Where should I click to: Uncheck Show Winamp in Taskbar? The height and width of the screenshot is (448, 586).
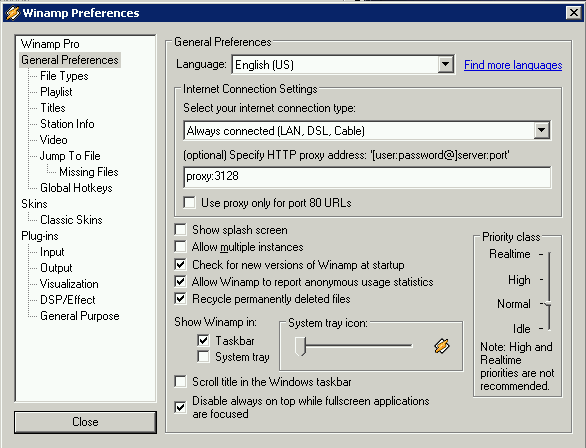click(203, 340)
